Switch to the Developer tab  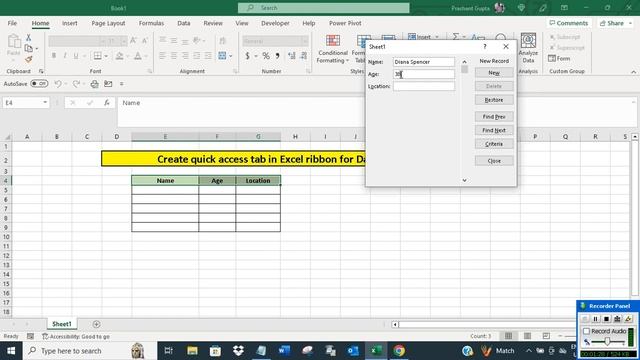click(x=275, y=23)
